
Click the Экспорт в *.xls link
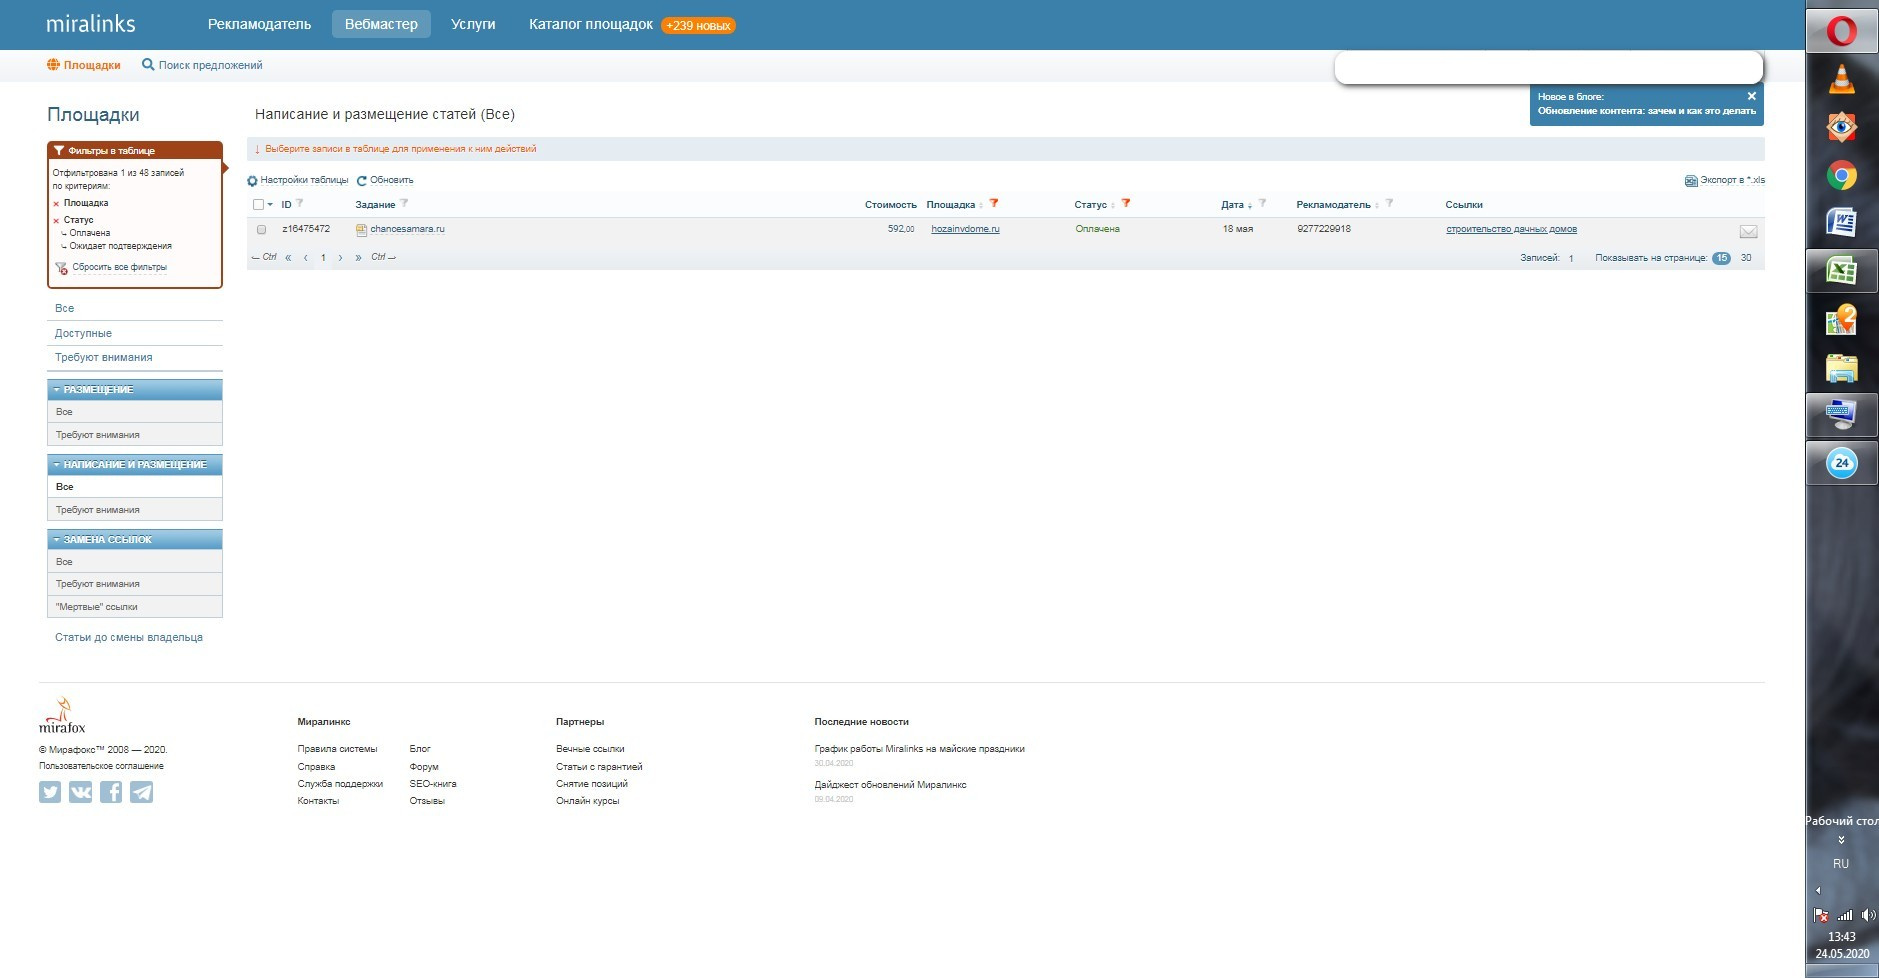1732,180
